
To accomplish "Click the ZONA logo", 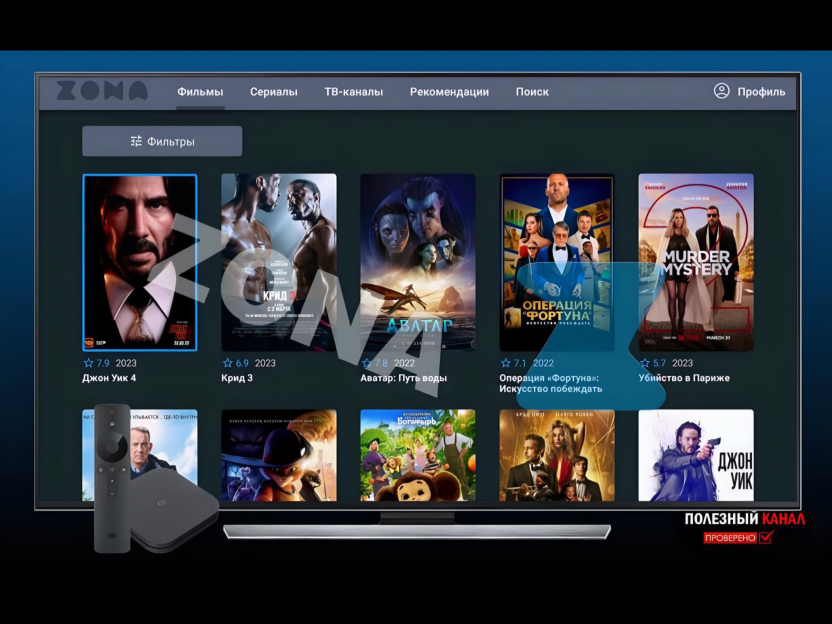I will pyautogui.click(x=102, y=91).
